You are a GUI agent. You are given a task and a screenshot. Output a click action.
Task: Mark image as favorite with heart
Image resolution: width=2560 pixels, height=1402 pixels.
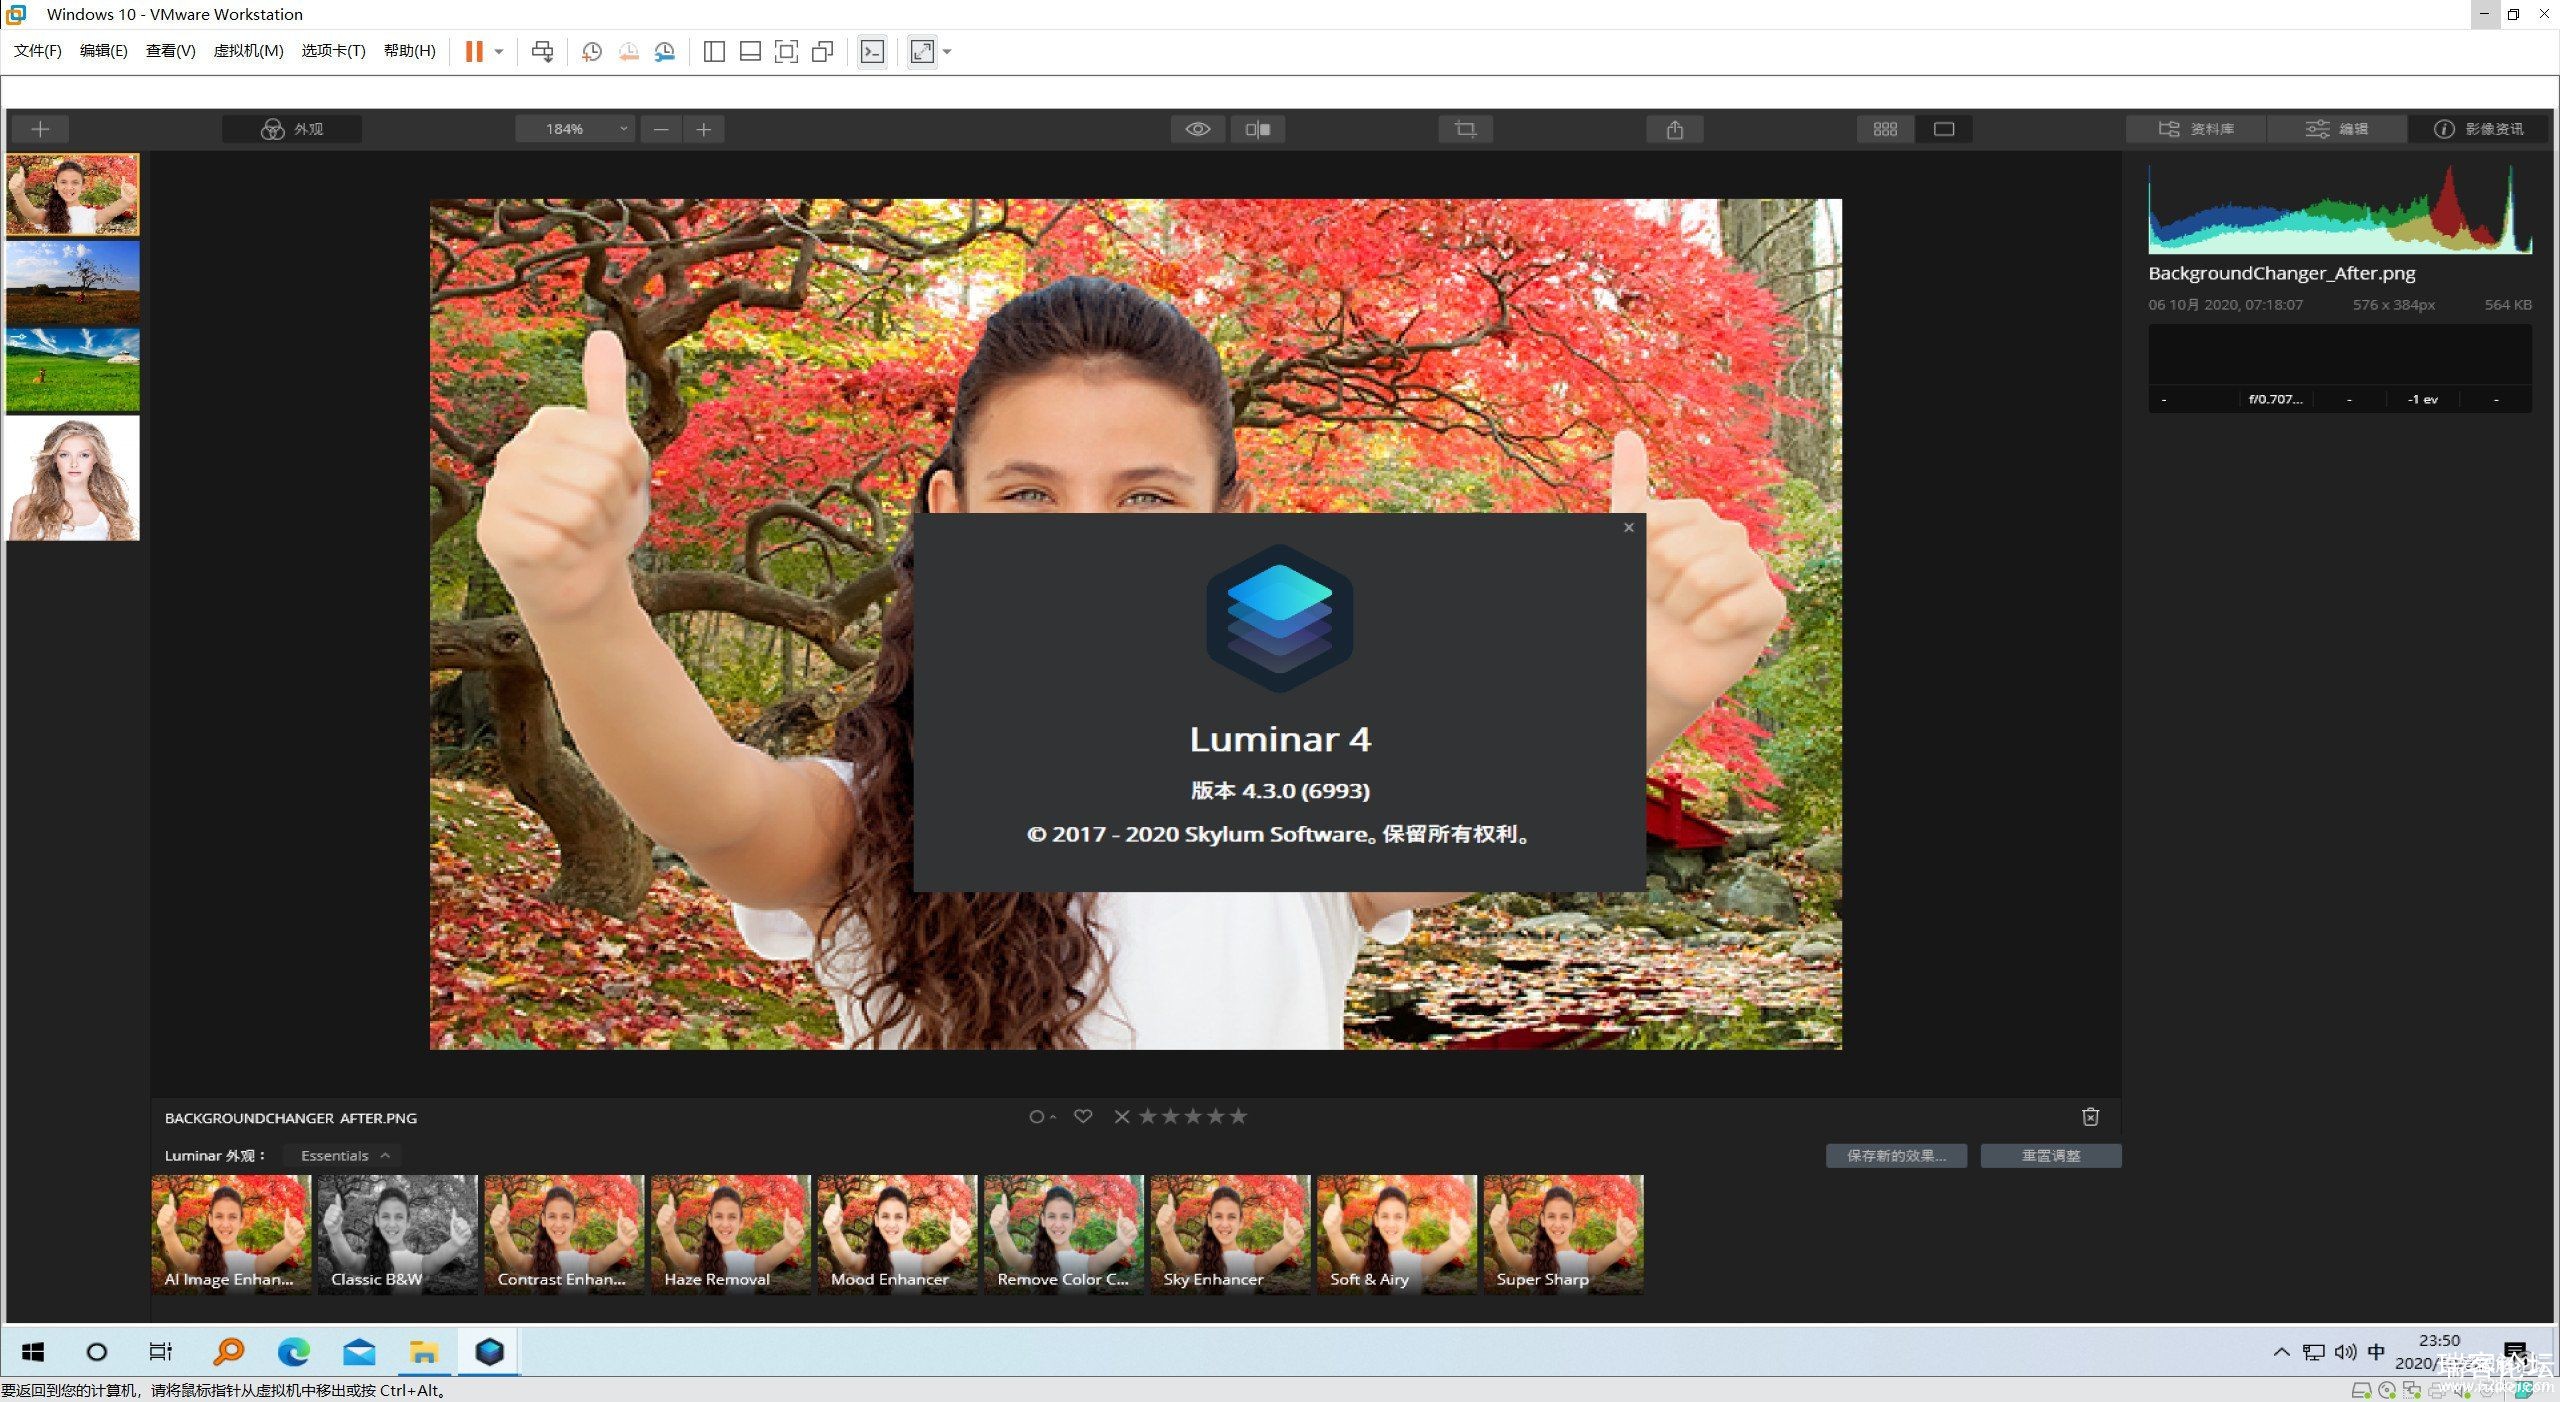1083,1116
